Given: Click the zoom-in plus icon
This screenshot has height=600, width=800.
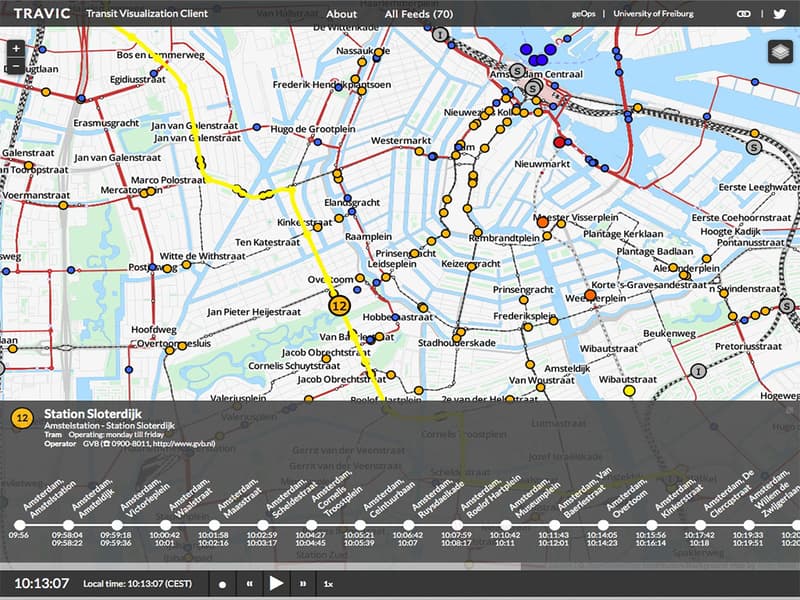Looking at the screenshot, I should click(17, 47).
